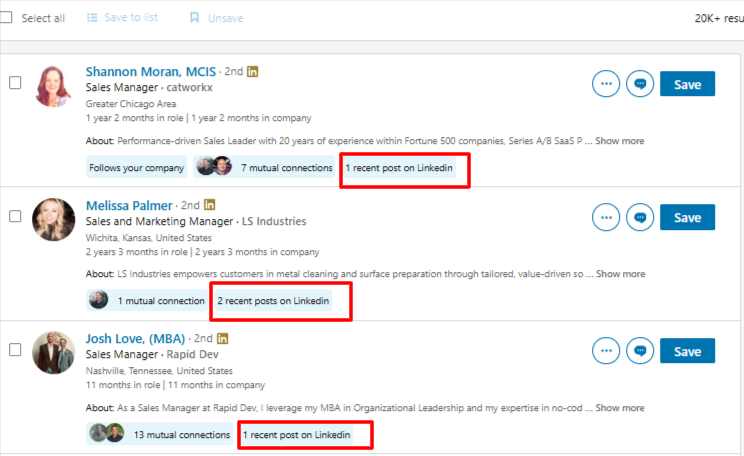Click the LS Industries company name
The width and height of the screenshot is (744, 456).
274,221
